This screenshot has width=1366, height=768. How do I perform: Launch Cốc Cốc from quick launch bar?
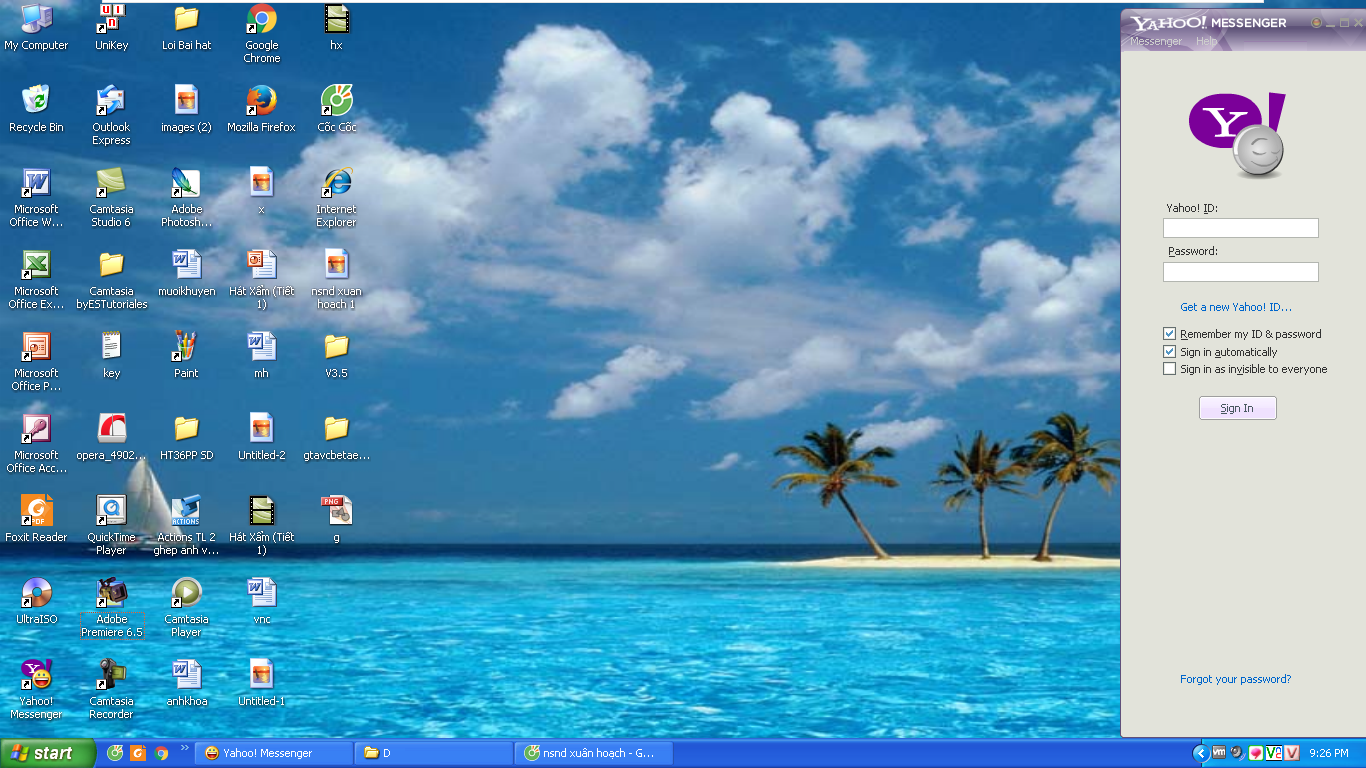[x=115, y=753]
